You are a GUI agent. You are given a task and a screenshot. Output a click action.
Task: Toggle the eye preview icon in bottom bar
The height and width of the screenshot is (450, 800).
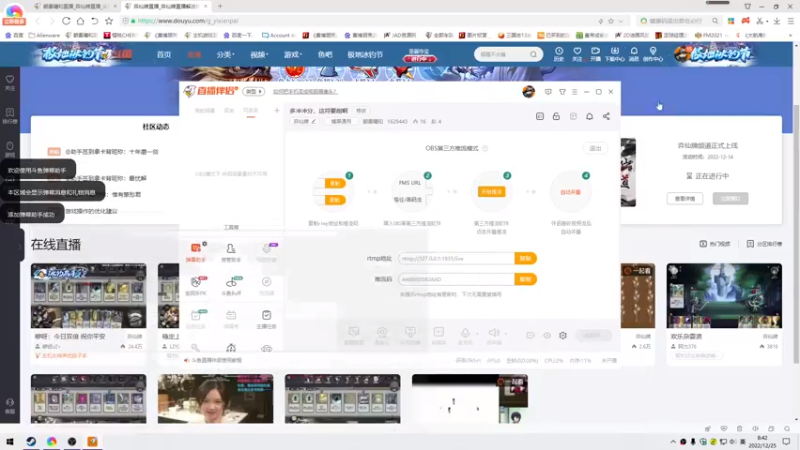pos(546,335)
